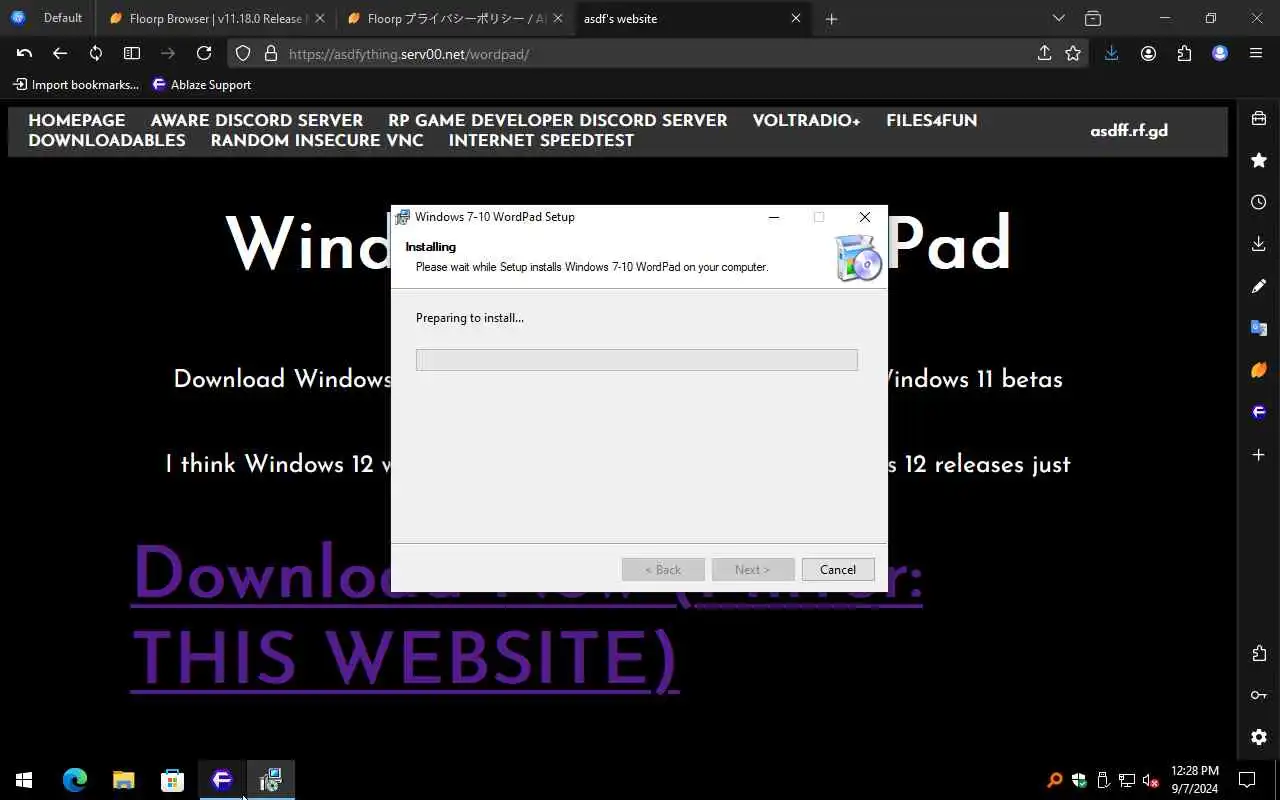
Task: Cancel the WordPad setup installation
Action: pos(838,569)
